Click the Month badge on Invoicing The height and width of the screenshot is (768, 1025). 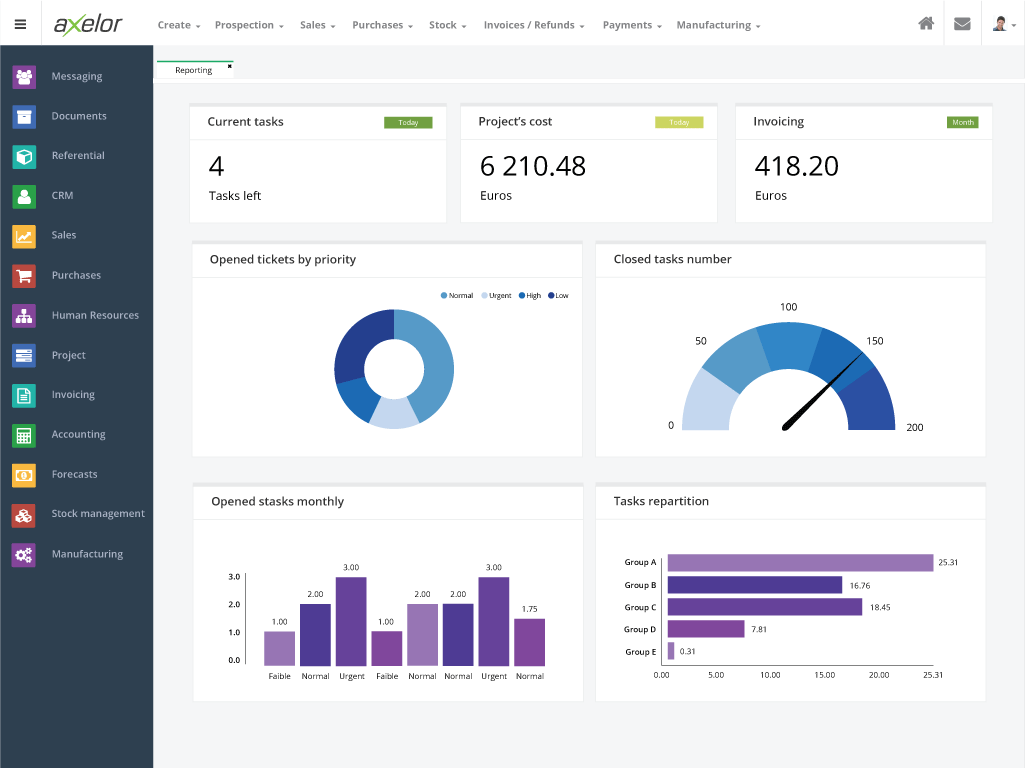(x=962, y=123)
